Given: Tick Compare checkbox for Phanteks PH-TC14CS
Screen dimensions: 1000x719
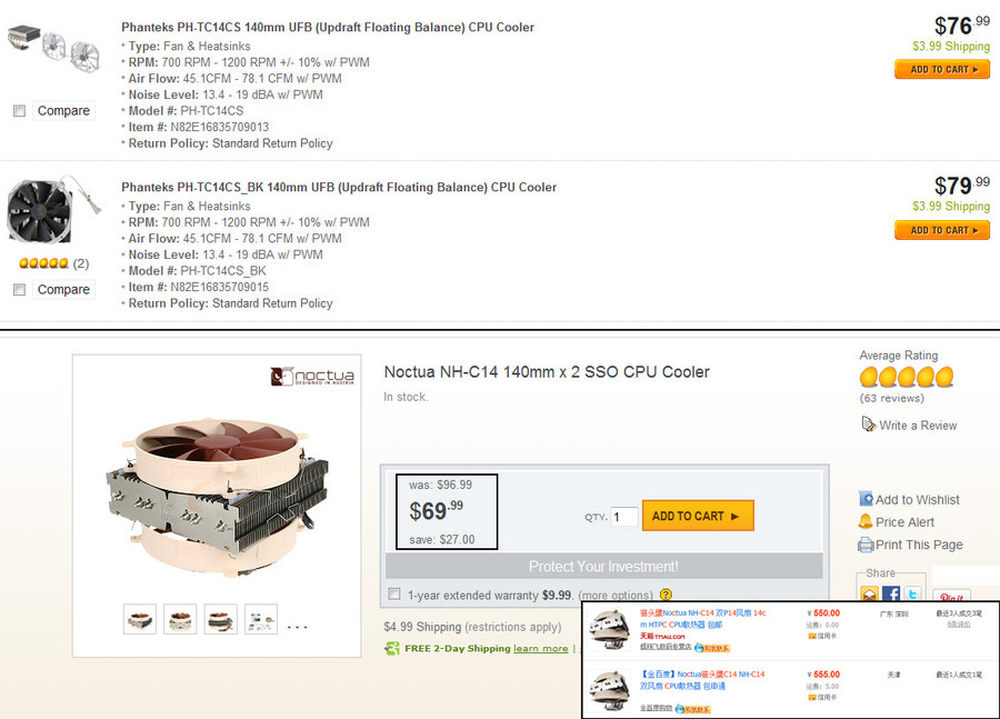Looking at the screenshot, I should pos(20,111).
